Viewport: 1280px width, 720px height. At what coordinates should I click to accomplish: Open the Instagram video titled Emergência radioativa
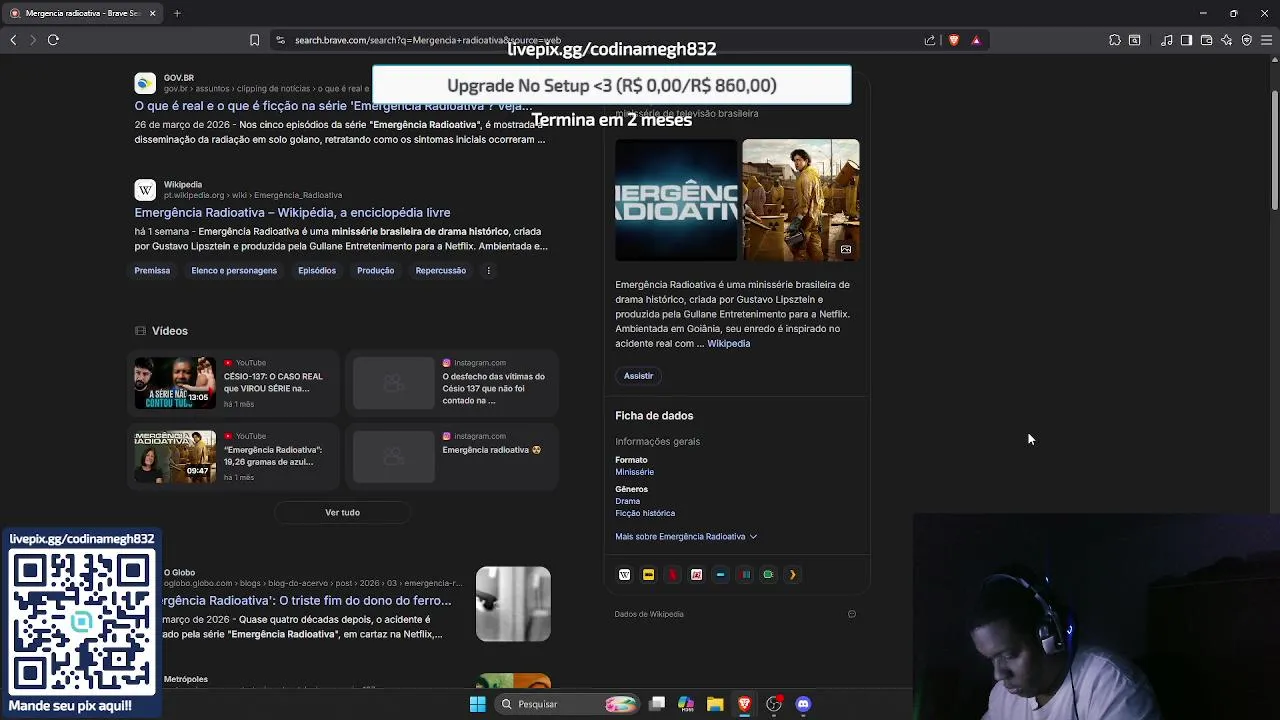pyautogui.click(x=452, y=457)
